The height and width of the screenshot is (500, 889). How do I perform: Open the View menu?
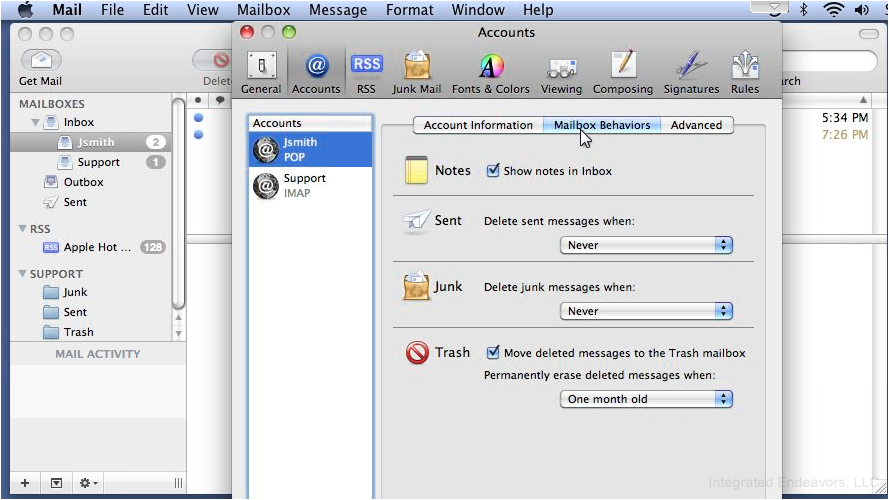point(202,10)
